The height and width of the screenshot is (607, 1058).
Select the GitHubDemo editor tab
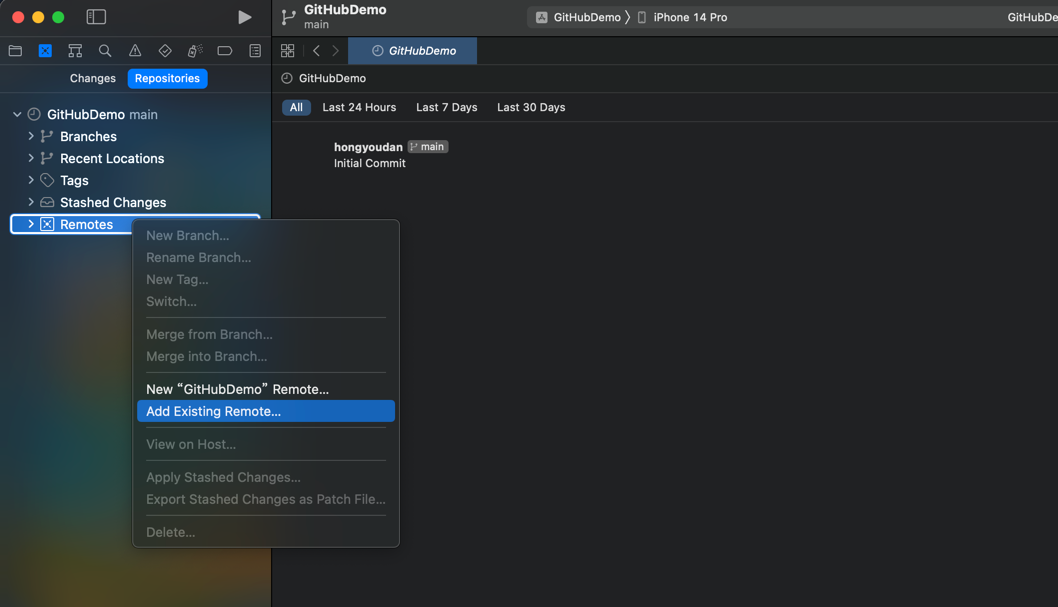tap(413, 51)
